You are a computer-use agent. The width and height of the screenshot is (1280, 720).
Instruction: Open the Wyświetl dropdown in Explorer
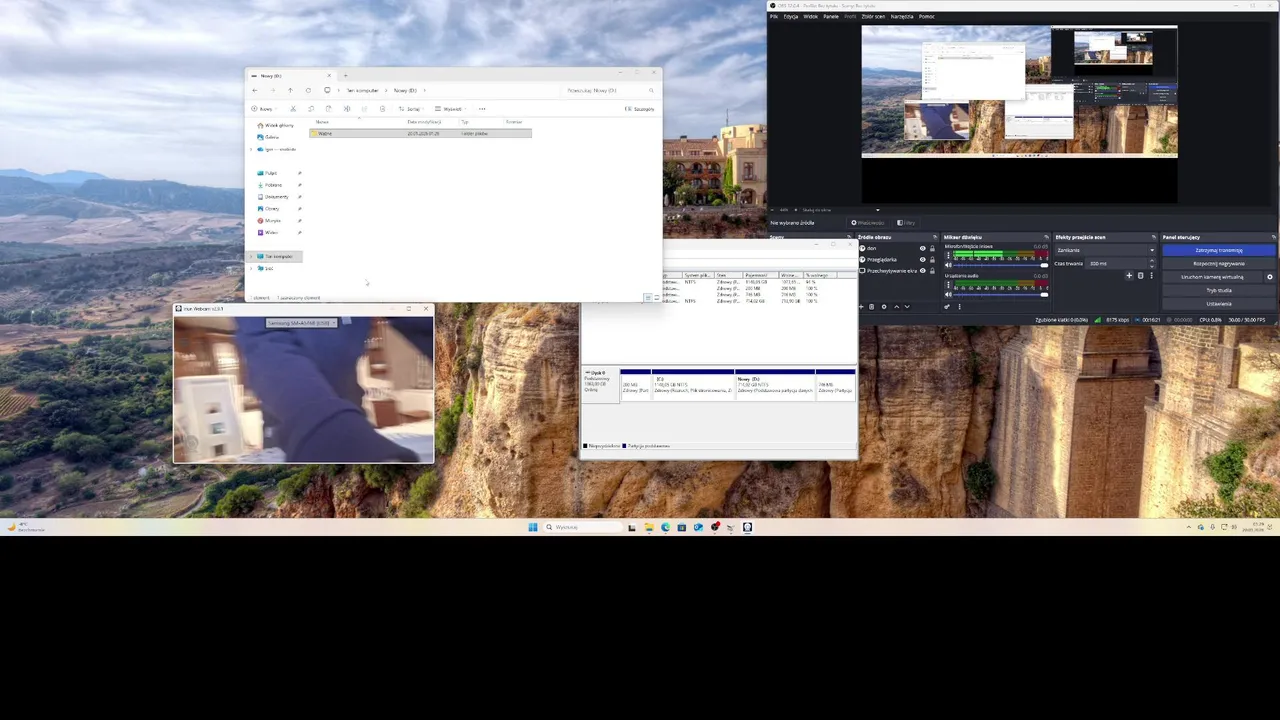[450, 109]
